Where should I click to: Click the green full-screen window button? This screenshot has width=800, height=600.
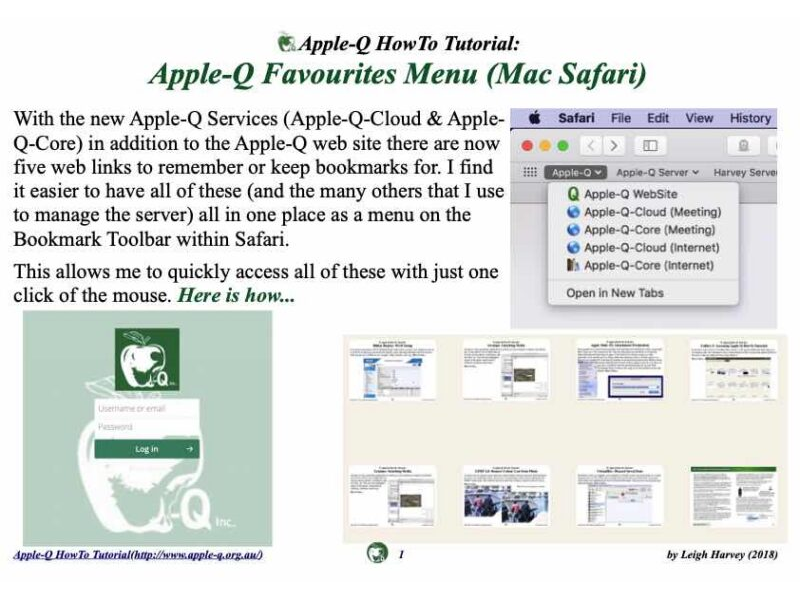563,146
